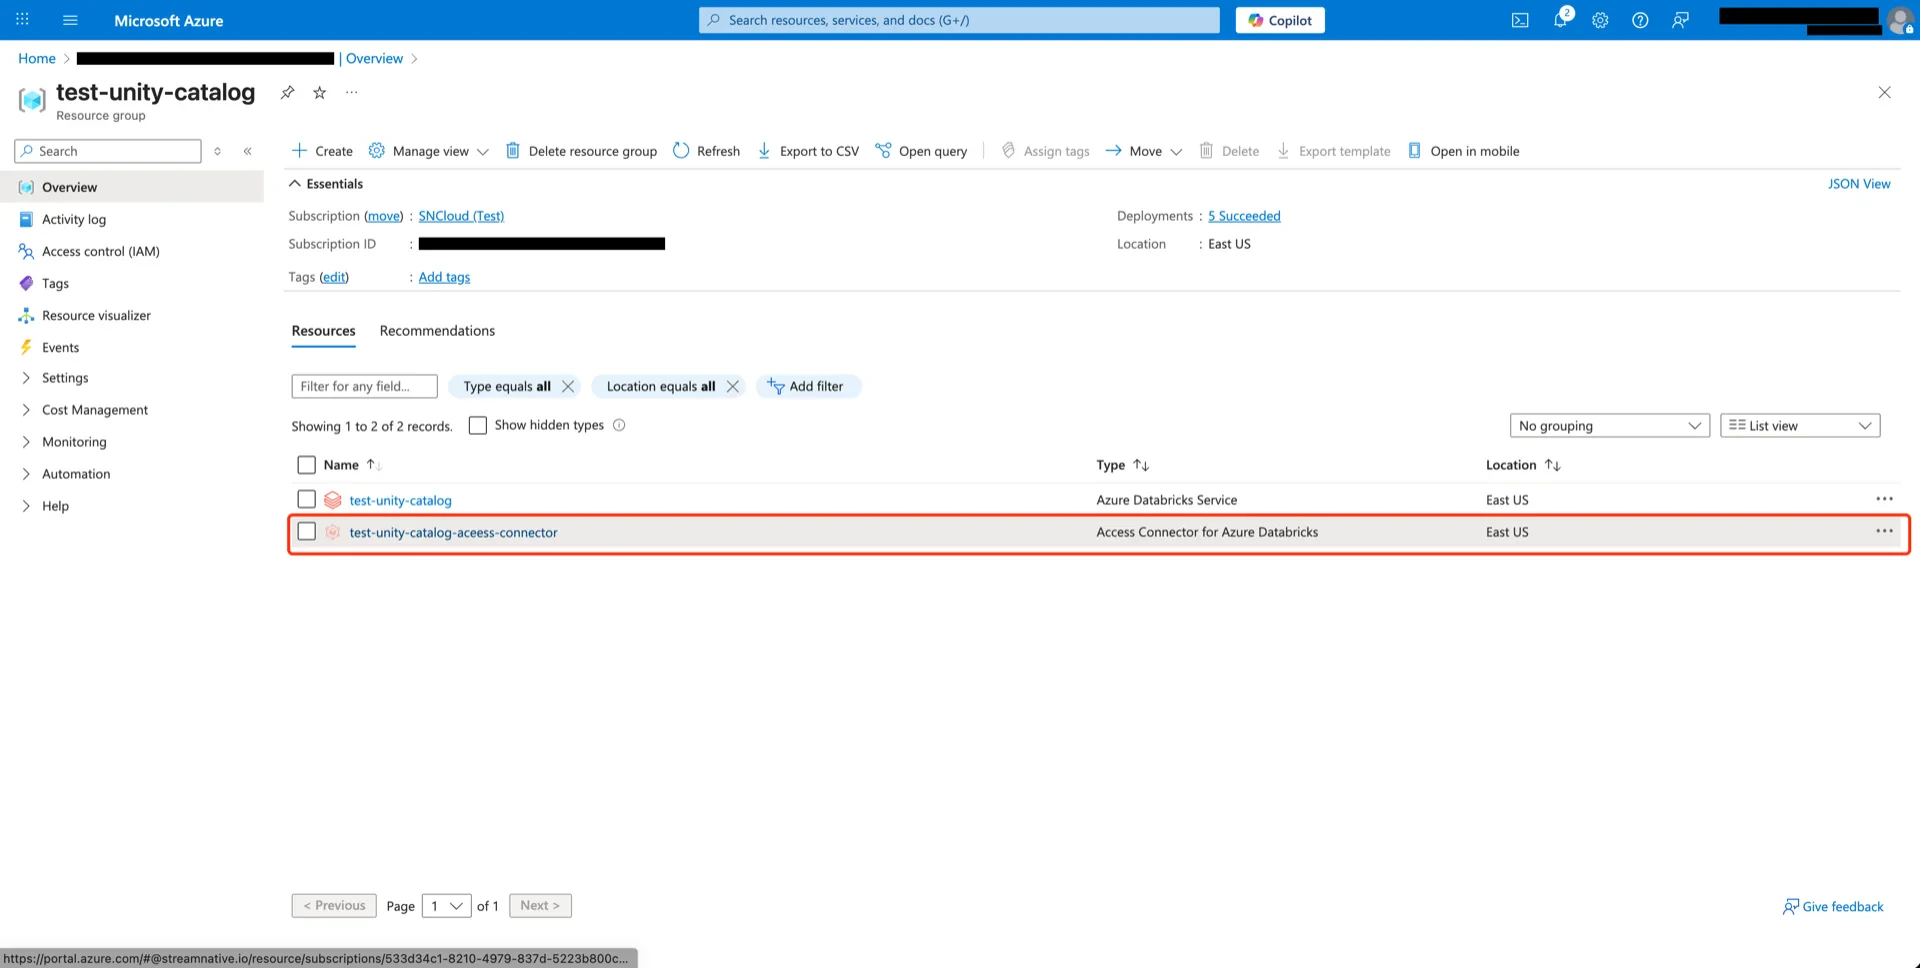The height and width of the screenshot is (968, 1920).
Task: Sort resources by Name column
Action: [x=352, y=465]
